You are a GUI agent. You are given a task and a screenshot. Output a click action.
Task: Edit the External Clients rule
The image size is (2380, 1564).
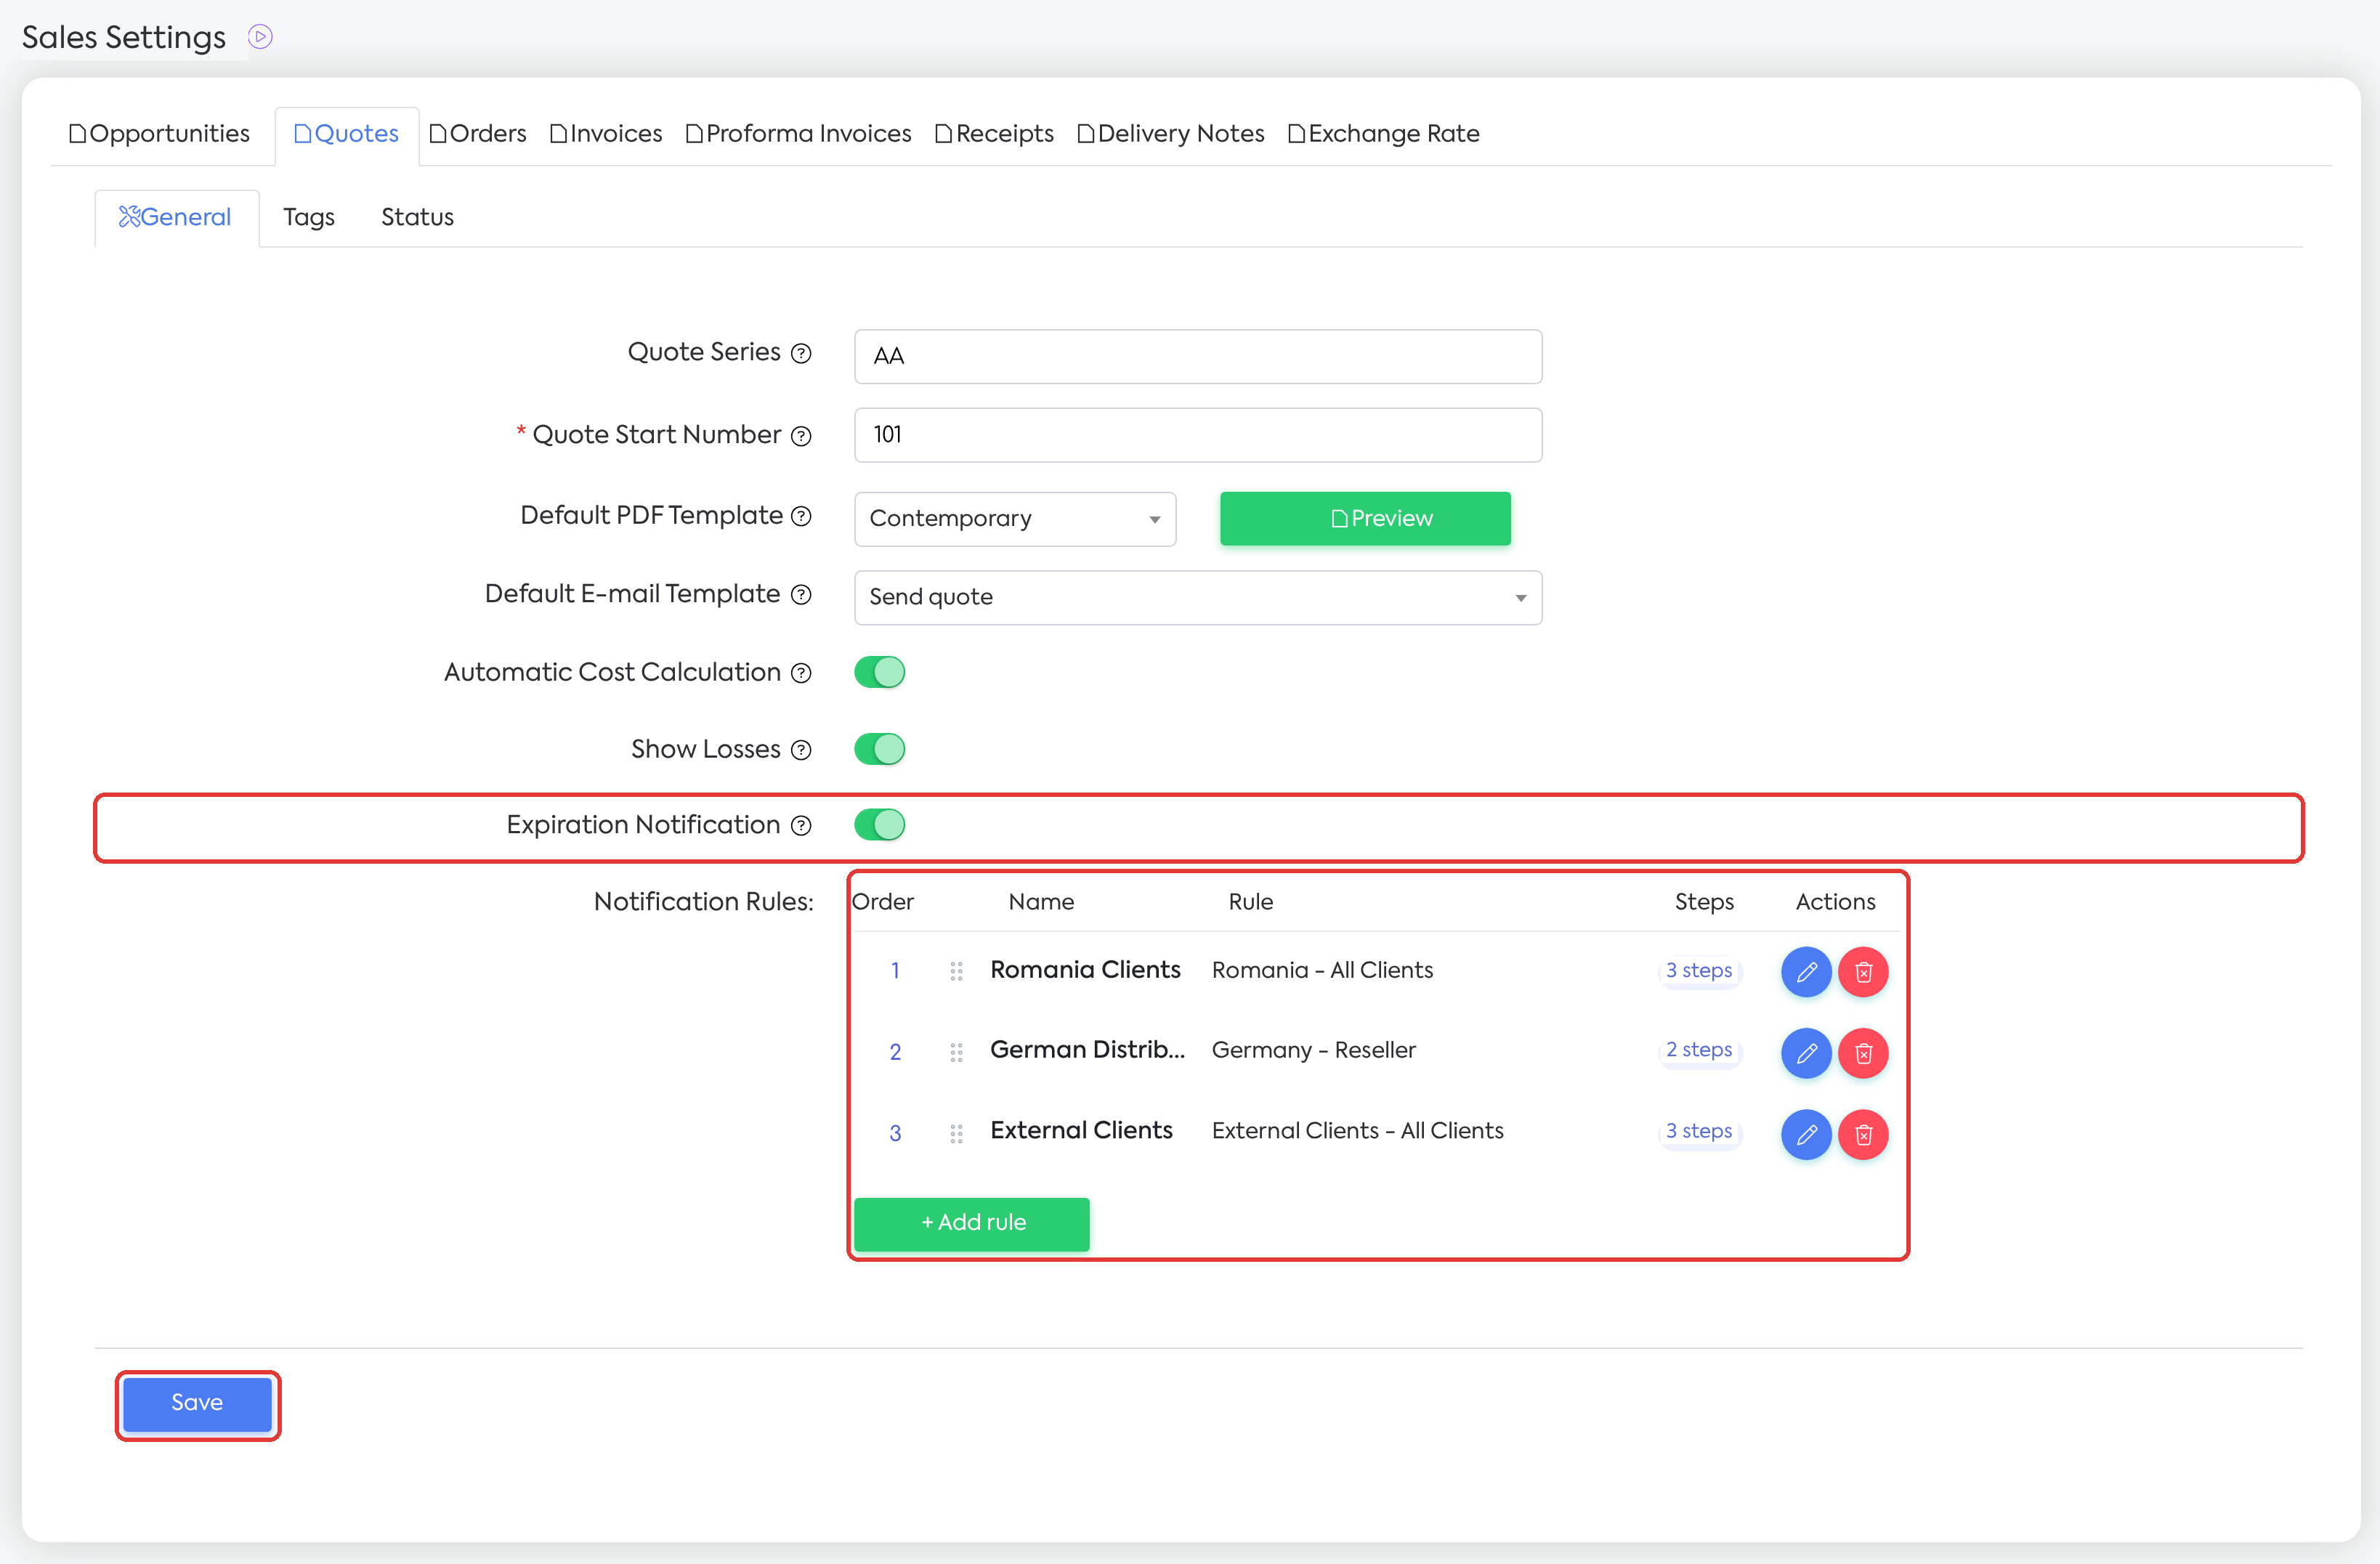(1806, 1135)
